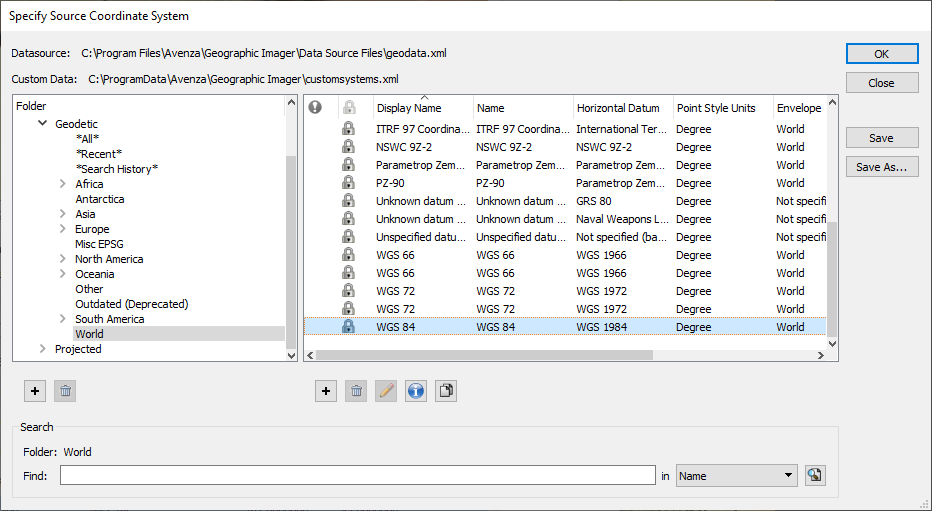The width and height of the screenshot is (932, 511).
Task: Select the *All* folder
Action: [x=87, y=139]
